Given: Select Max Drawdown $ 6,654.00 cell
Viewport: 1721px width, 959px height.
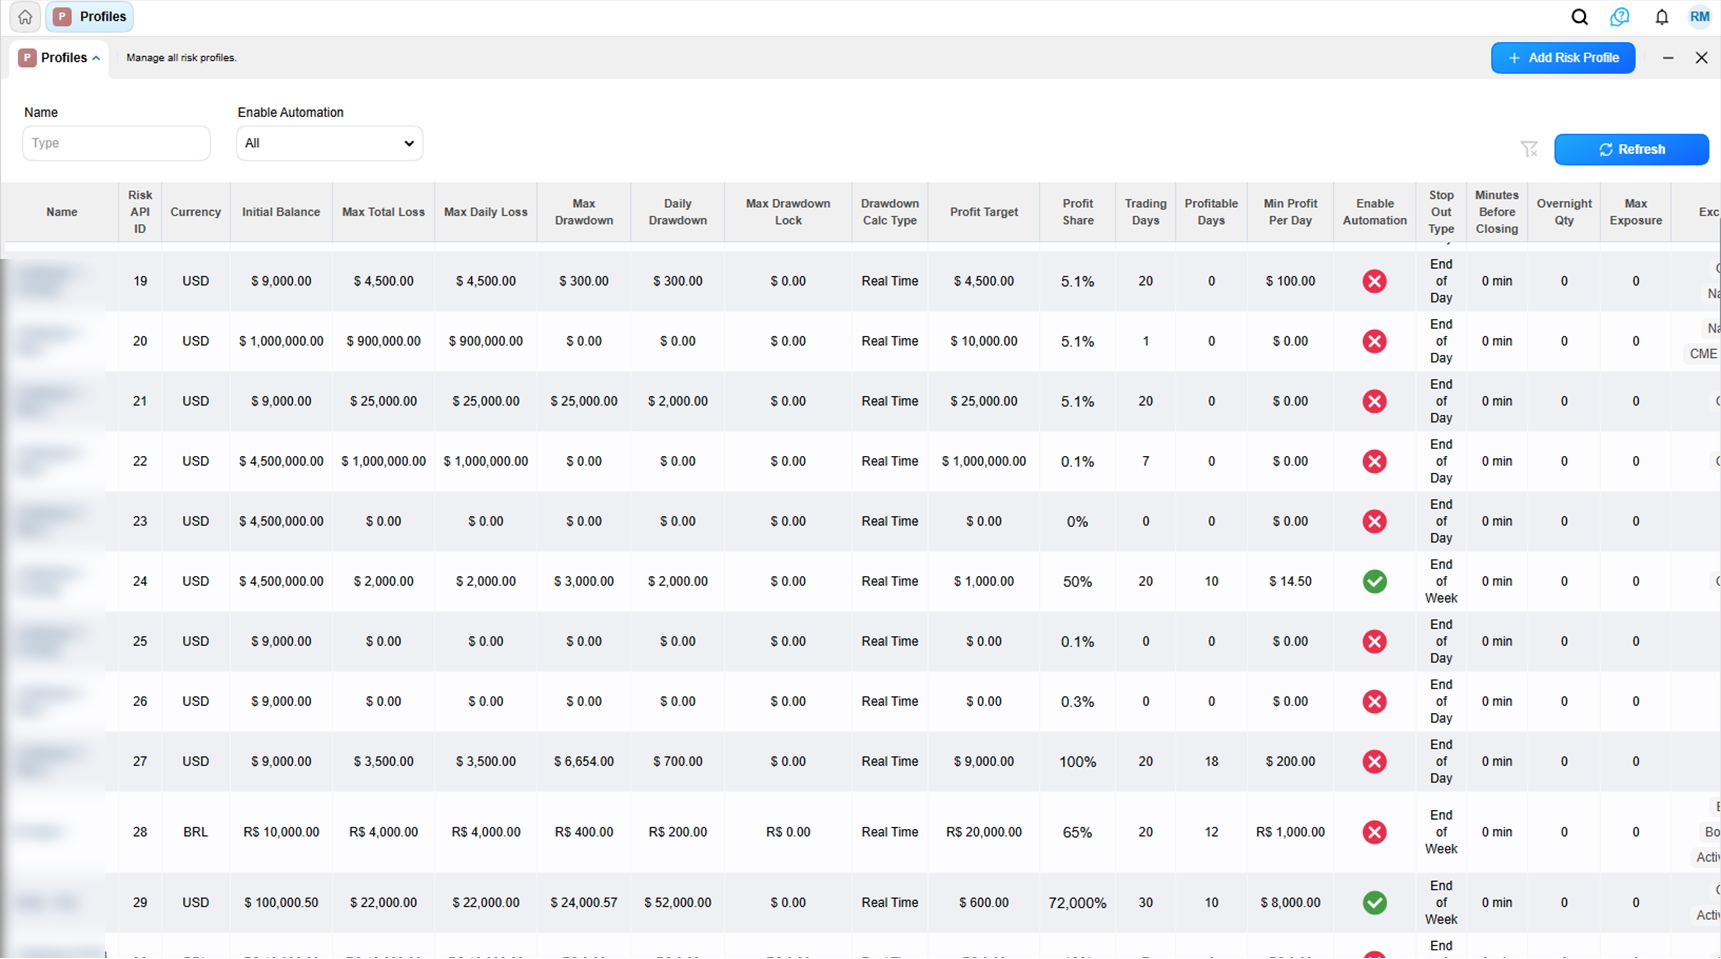Looking at the screenshot, I should [x=583, y=761].
